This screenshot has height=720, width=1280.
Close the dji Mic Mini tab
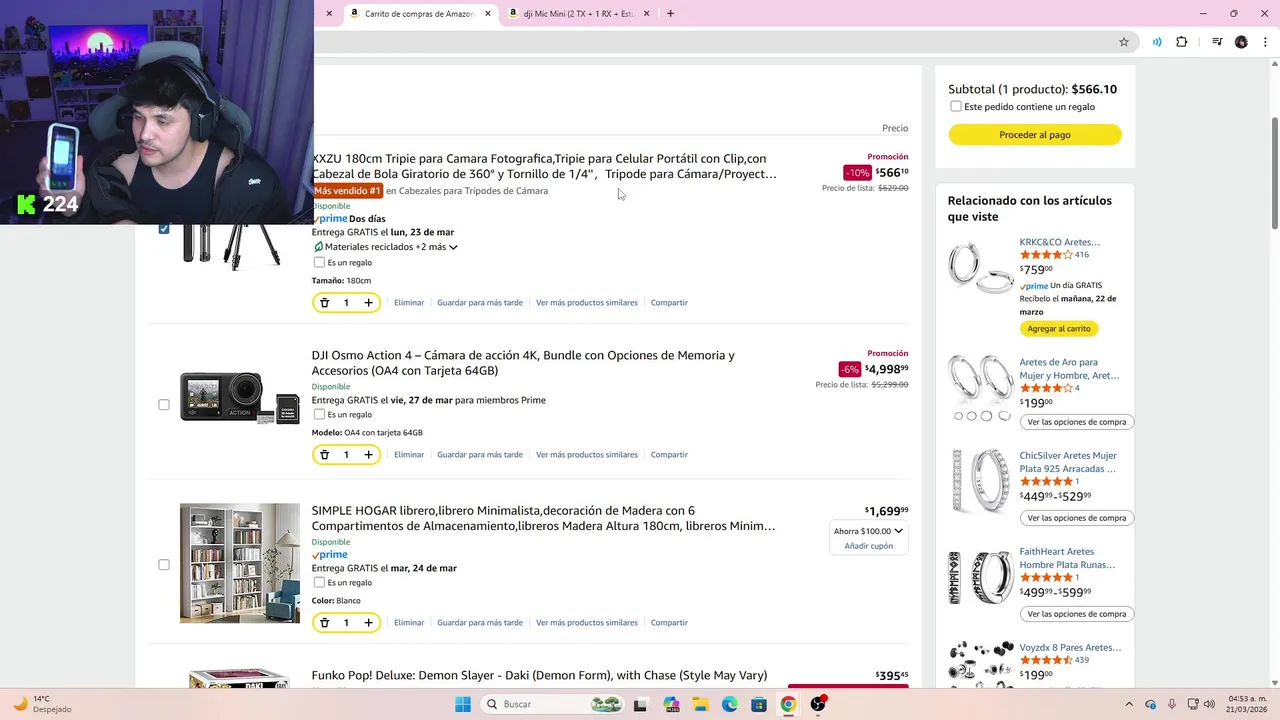click(646, 14)
